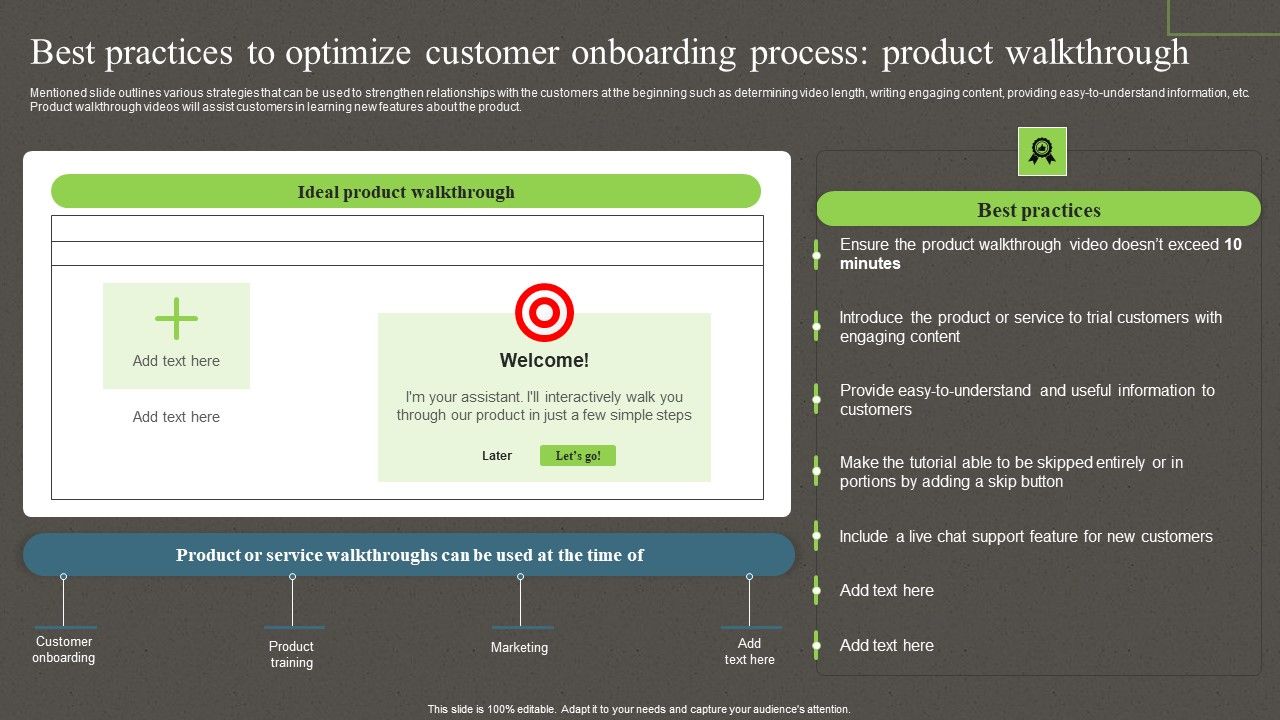Viewport: 1280px width, 720px height.
Task: Select the blue walkthroughs banner
Action: coord(410,554)
